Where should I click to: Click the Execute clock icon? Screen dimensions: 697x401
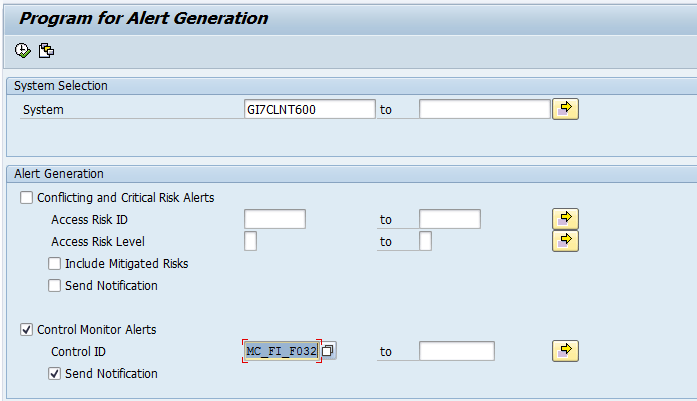23,50
